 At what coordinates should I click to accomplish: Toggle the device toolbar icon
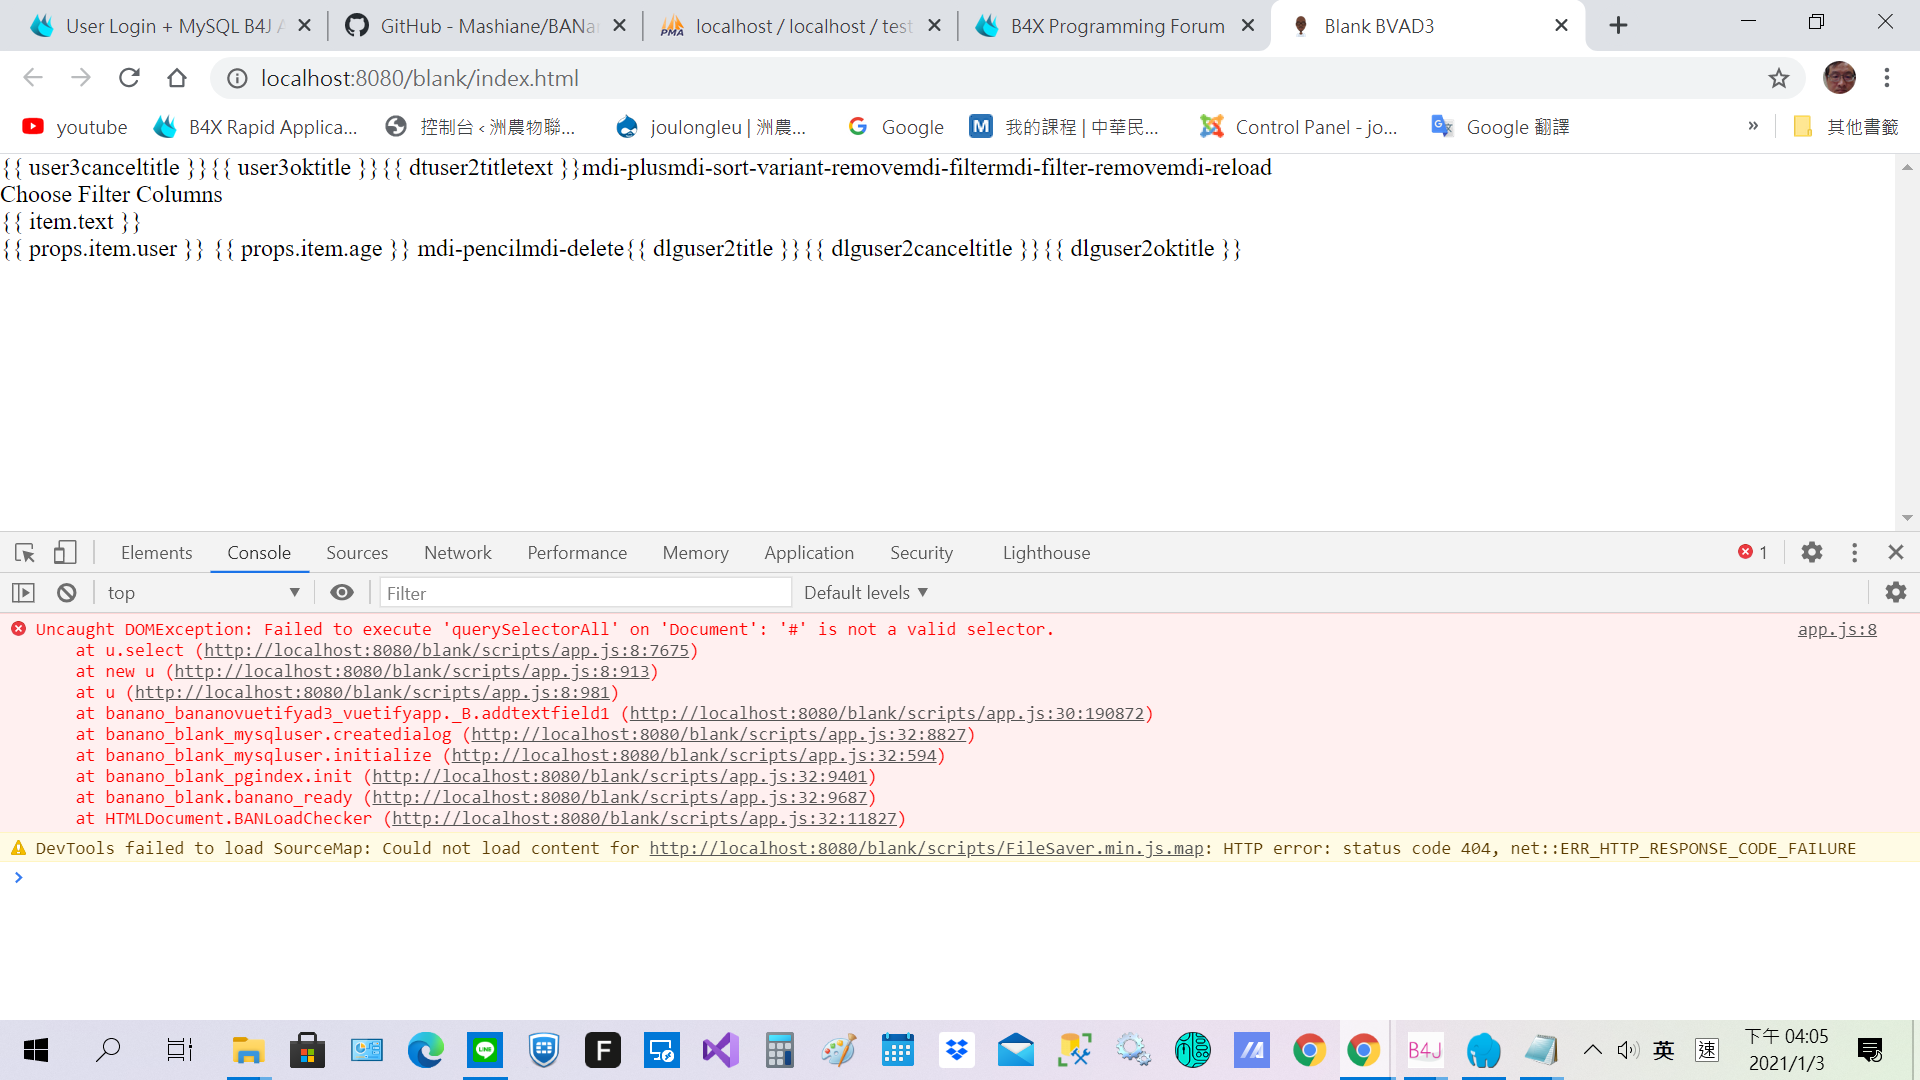click(65, 552)
